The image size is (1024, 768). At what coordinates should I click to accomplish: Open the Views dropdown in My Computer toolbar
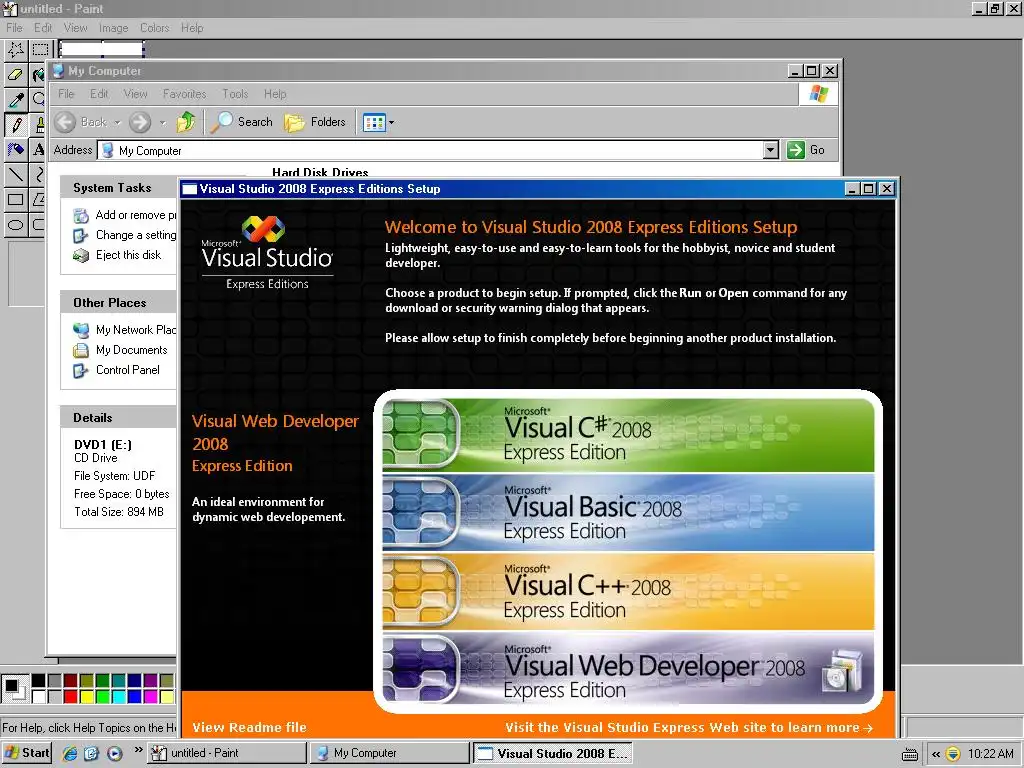click(391, 122)
